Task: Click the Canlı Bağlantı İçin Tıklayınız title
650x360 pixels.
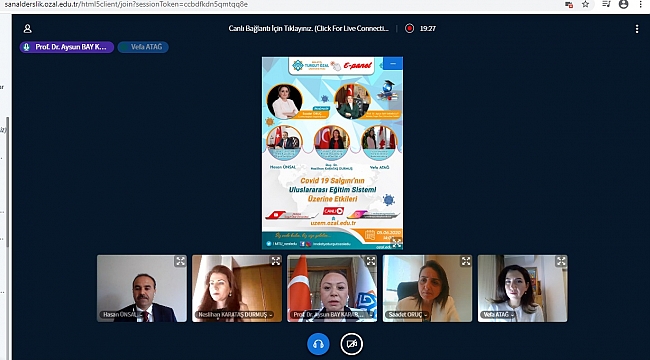Action: click(x=309, y=29)
